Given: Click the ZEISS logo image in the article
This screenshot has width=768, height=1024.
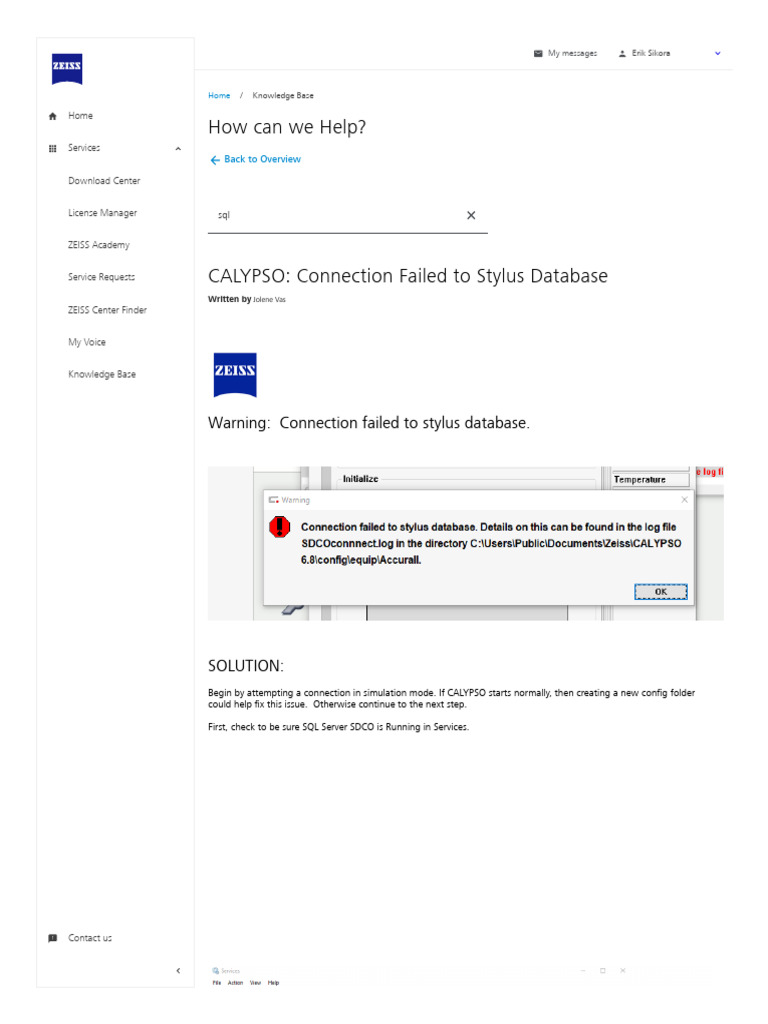Looking at the screenshot, I should coord(235,376).
